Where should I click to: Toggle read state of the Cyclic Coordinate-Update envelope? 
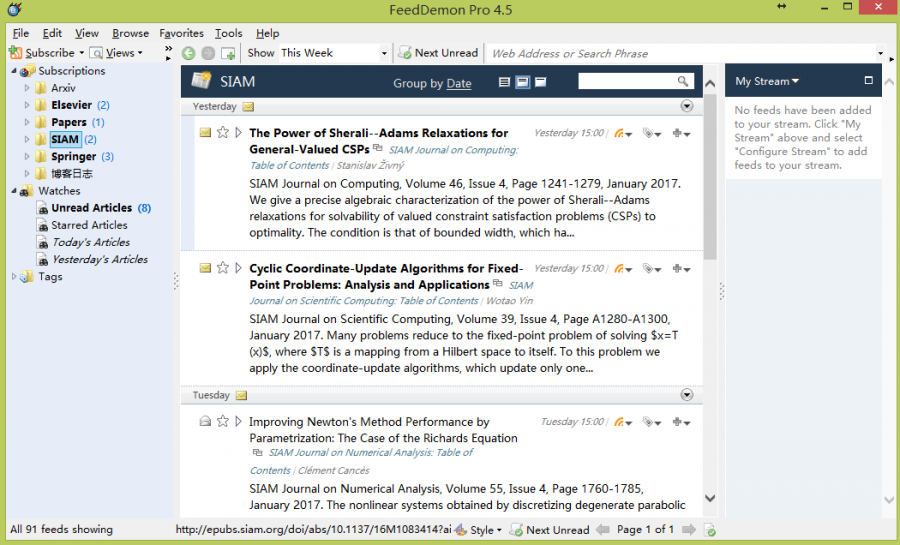(x=205, y=268)
